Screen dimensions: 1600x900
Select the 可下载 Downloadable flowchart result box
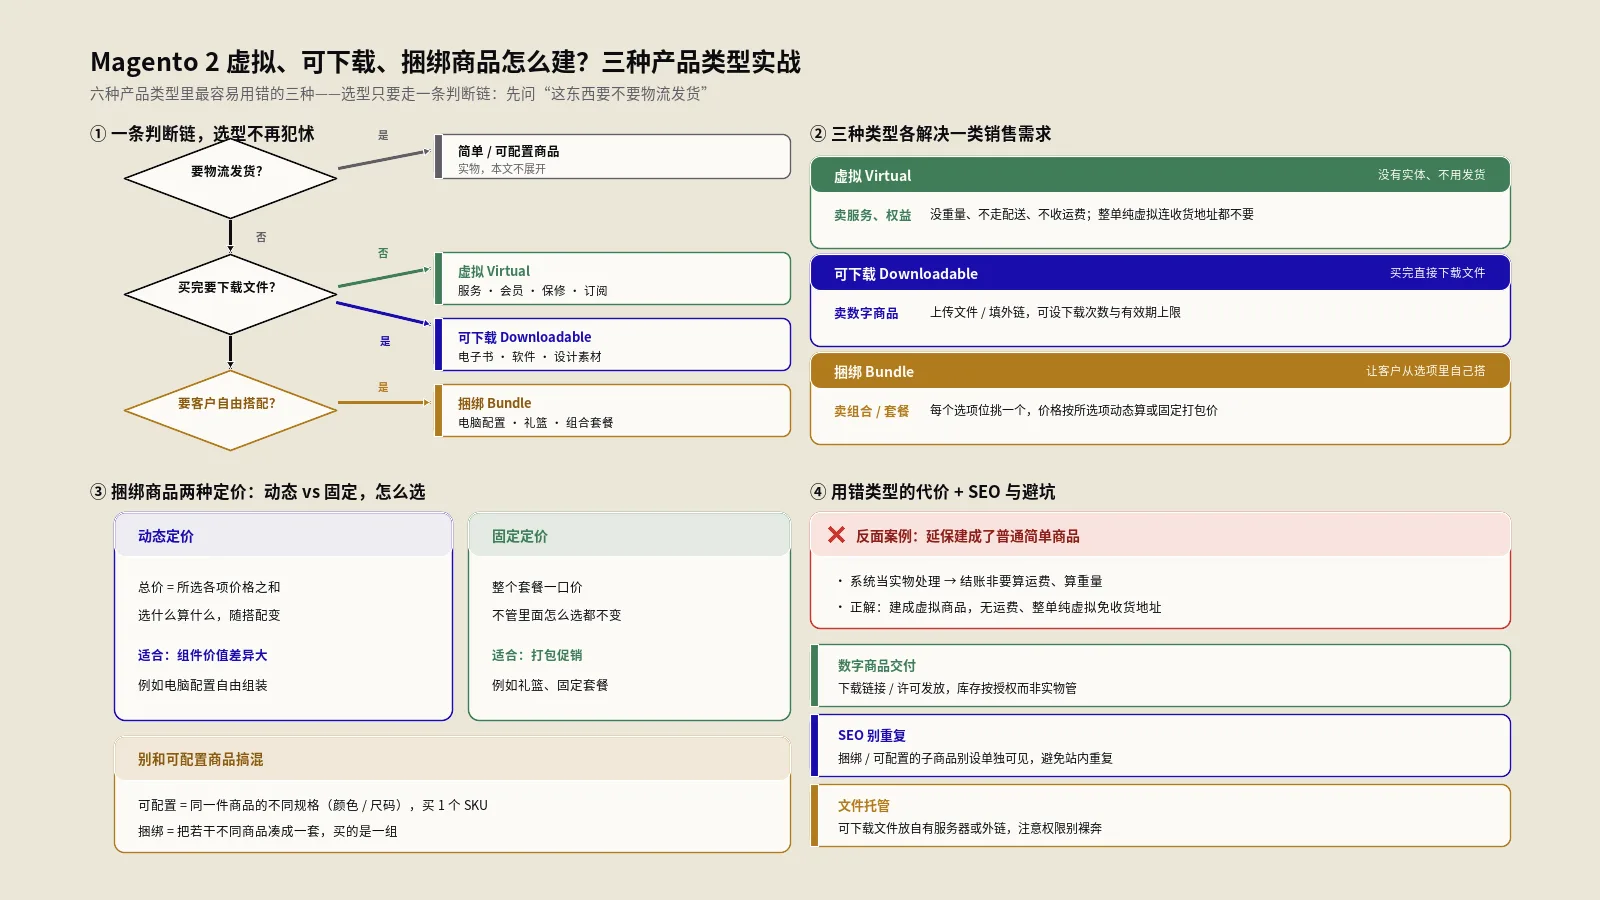(x=613, y=345)
